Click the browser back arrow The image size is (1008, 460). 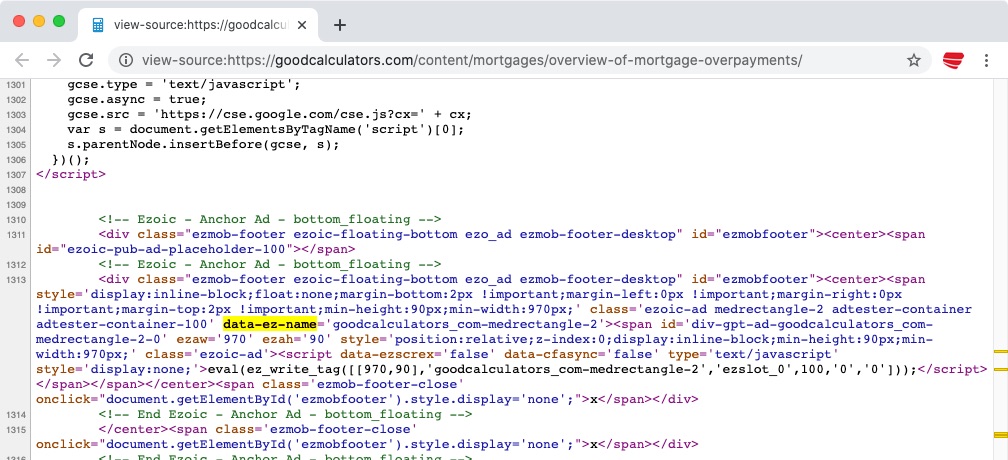click(22, 60)
